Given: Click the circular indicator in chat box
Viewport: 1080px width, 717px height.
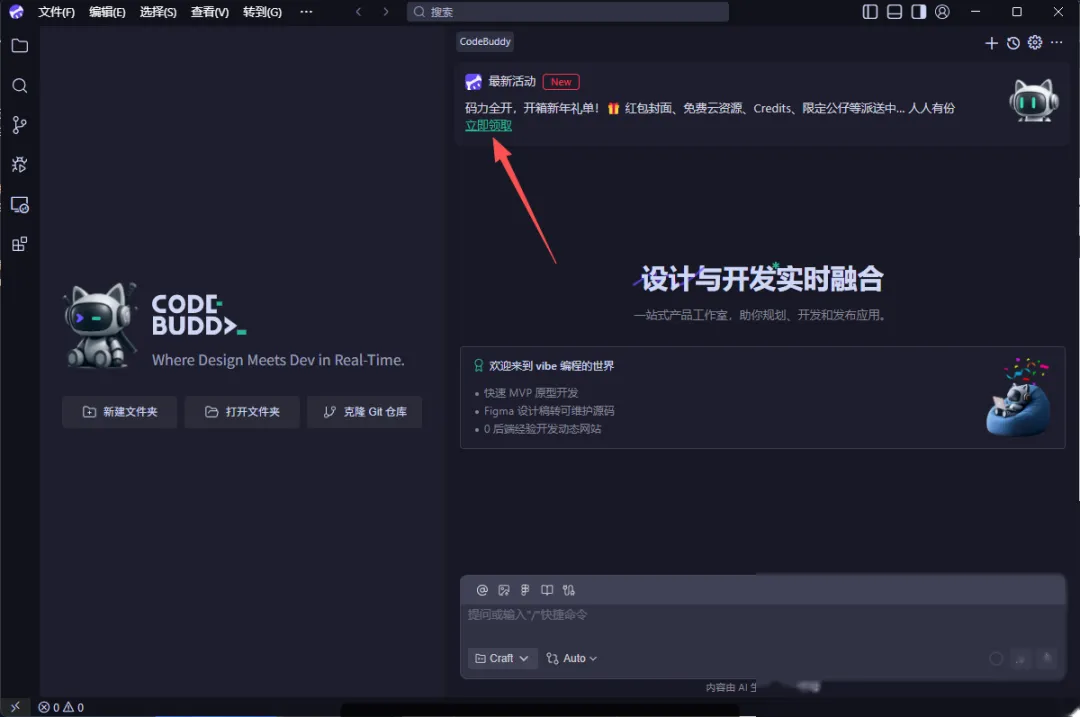Looking at the screenshot, I should click(996, 658).
